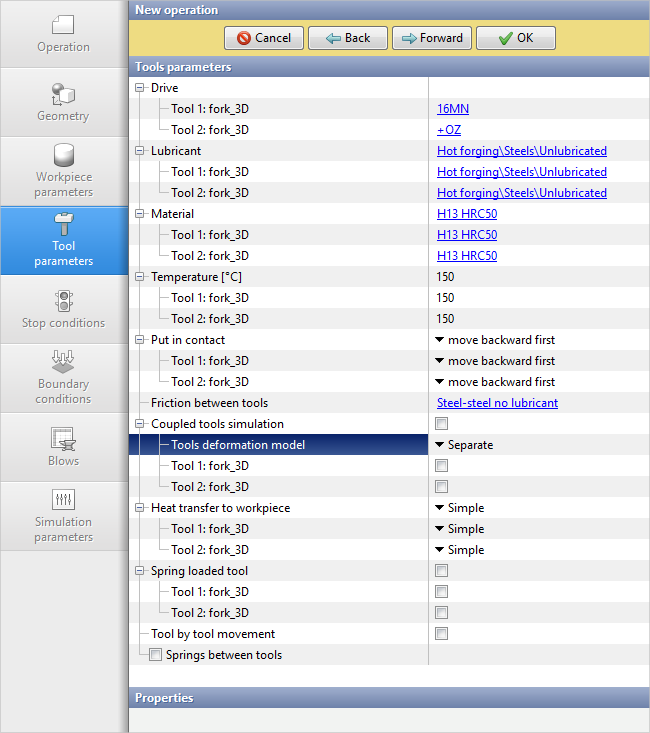Click Steel-steel no lubricant friction link
The image size is (650, 733).
497,403
